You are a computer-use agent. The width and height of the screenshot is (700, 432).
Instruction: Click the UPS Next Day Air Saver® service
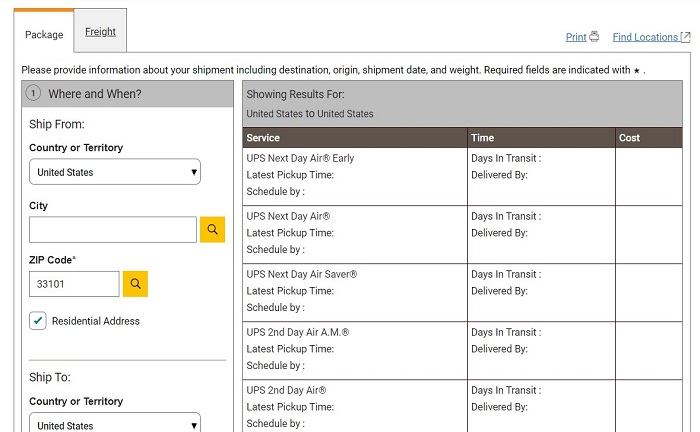point(302,274)
